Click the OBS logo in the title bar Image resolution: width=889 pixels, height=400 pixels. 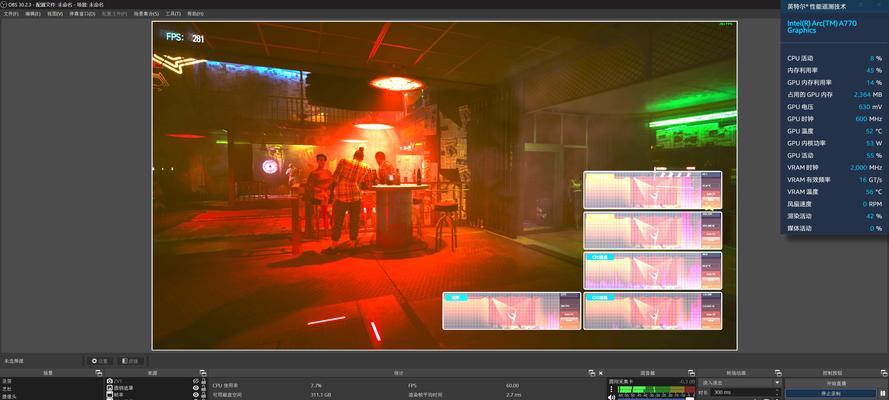(3, 4)
